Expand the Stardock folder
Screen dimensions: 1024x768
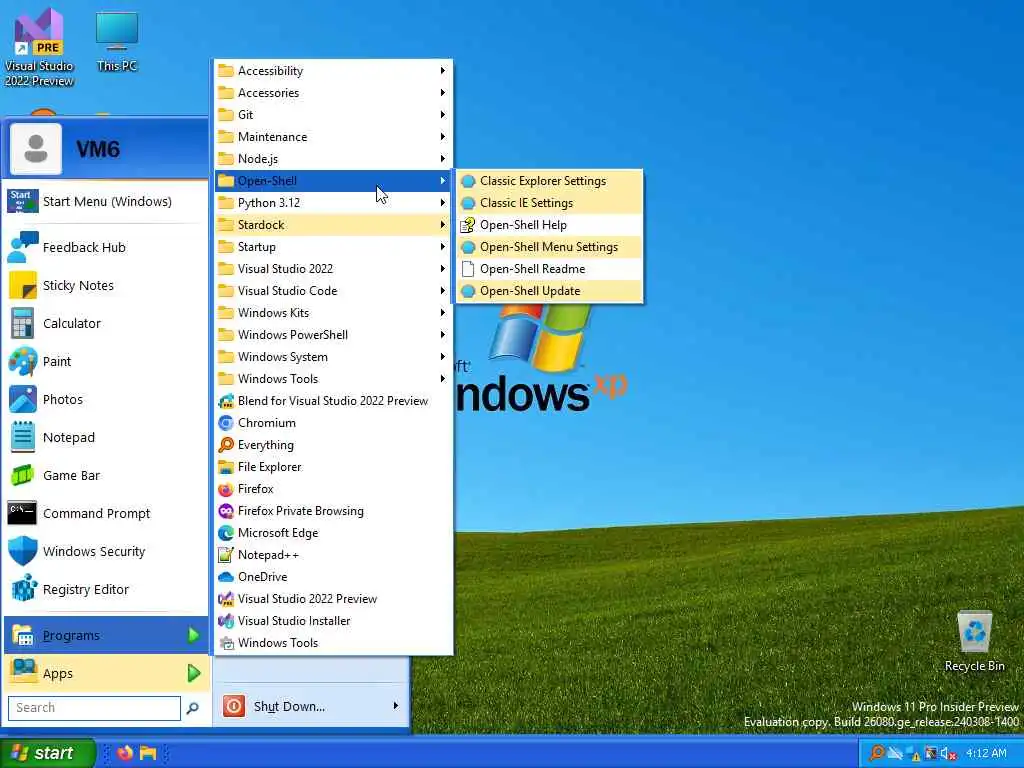coord(334,225)
